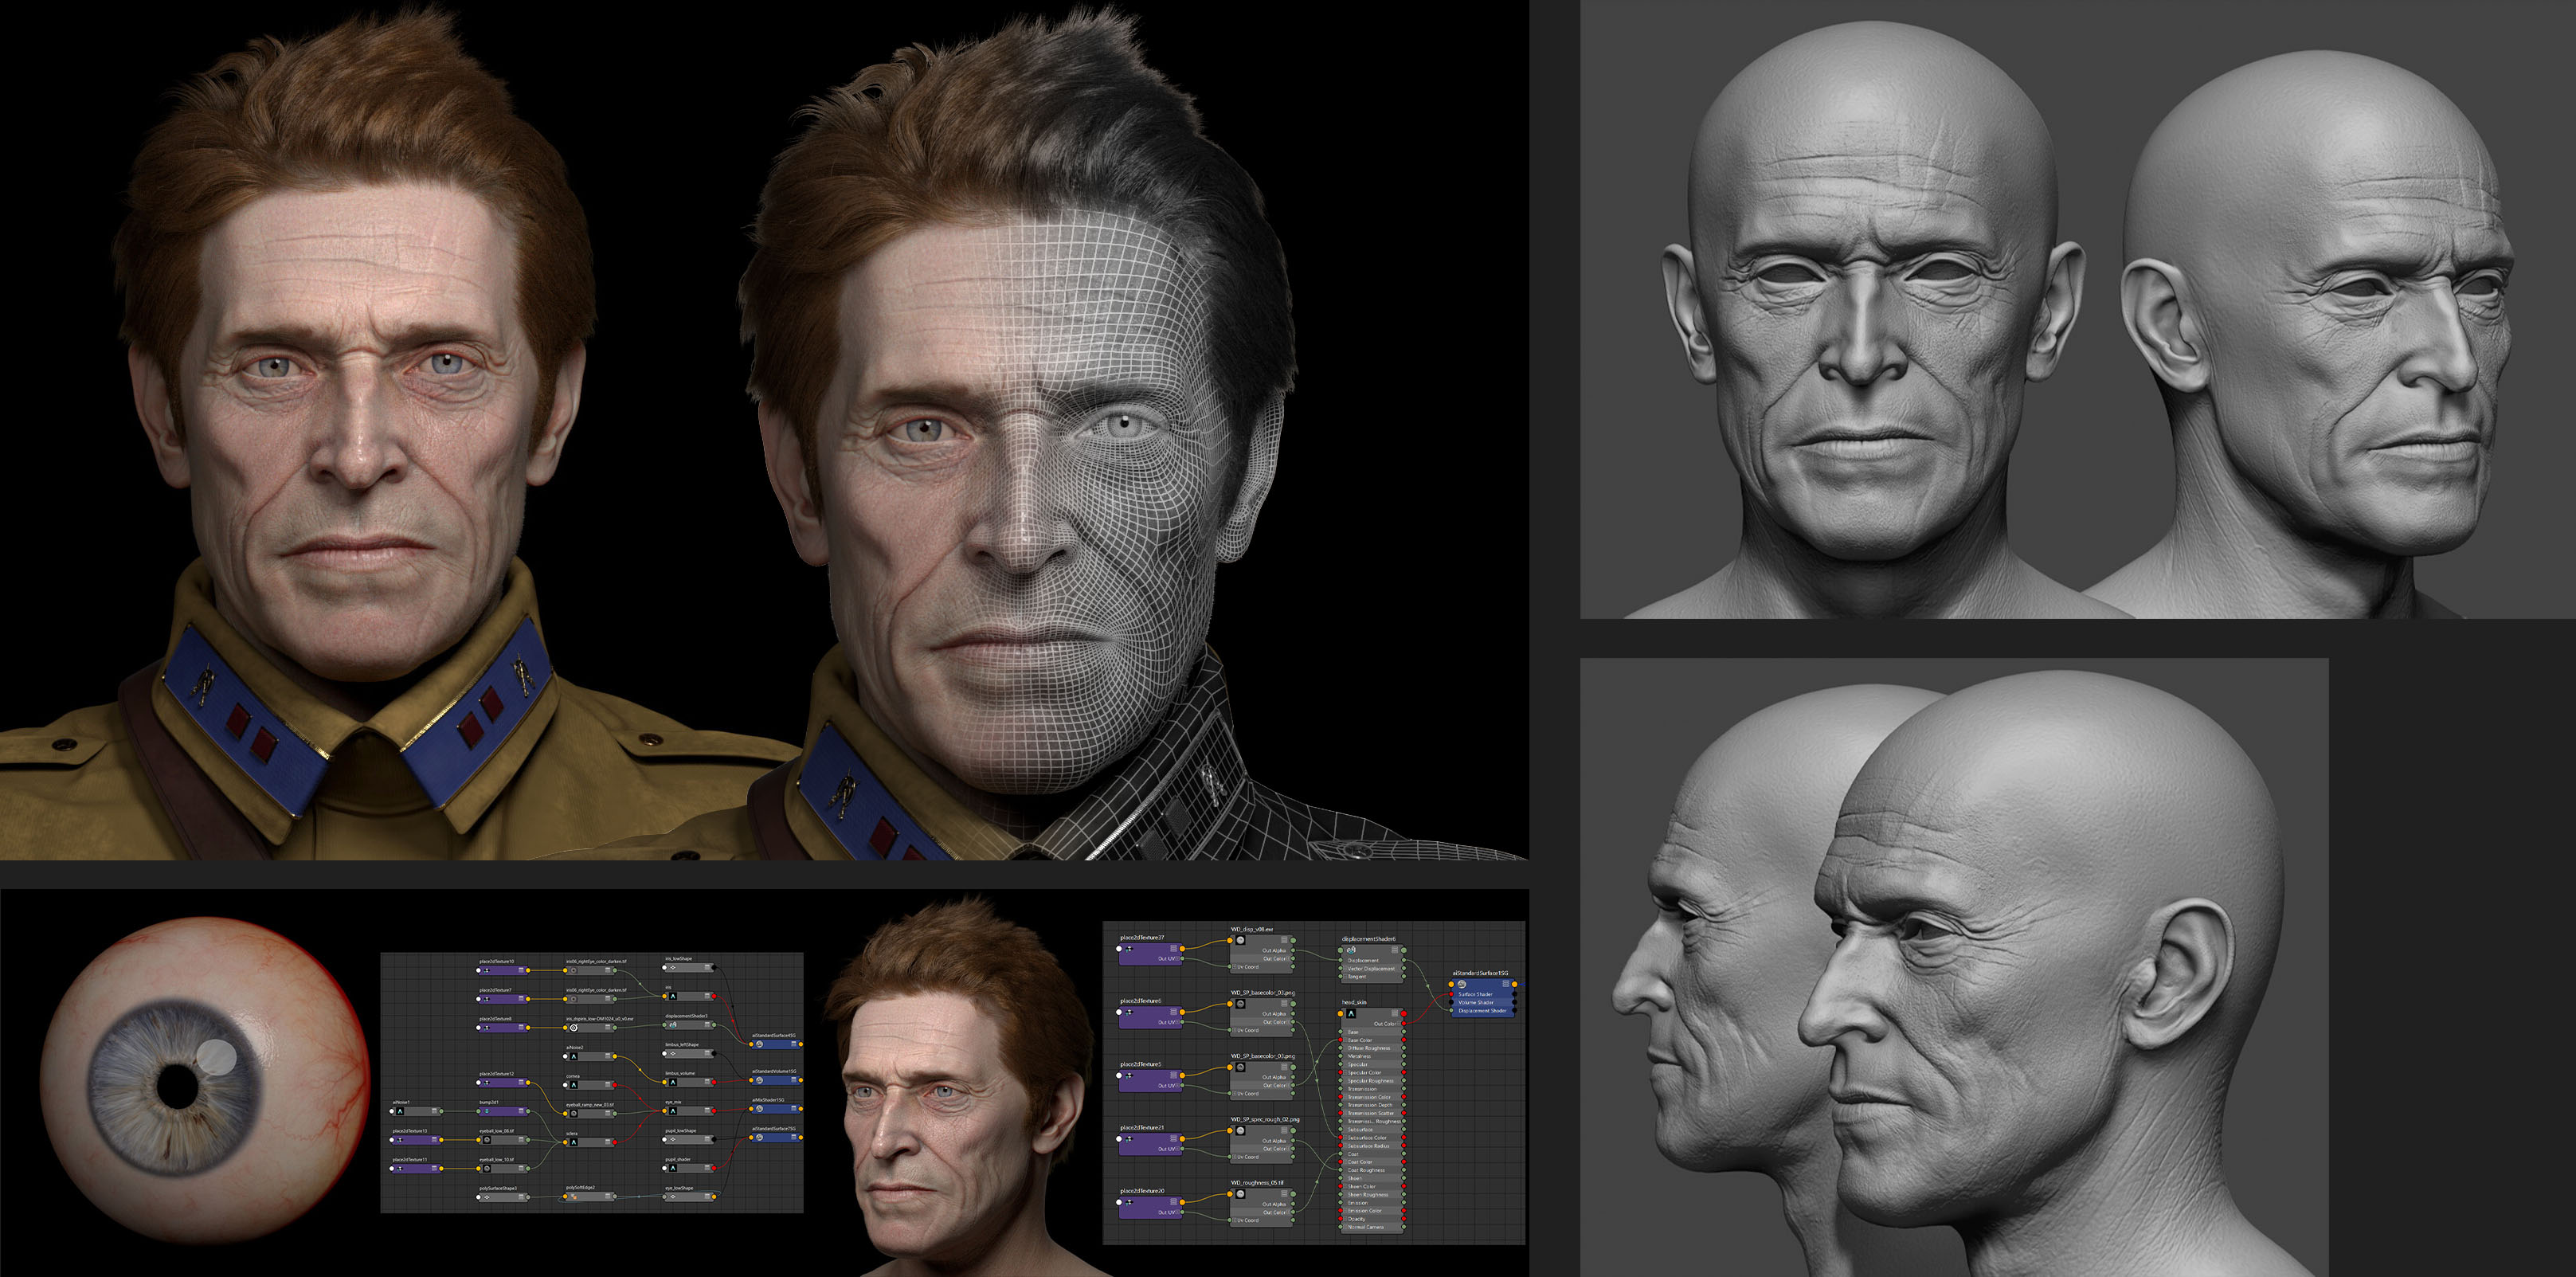Image resolution: width=2576 pixels, height=1277 pixels.
Task: Expand Uv Coord on WD_disp_v08.exr node
Action: click(x=1235, y=967)
